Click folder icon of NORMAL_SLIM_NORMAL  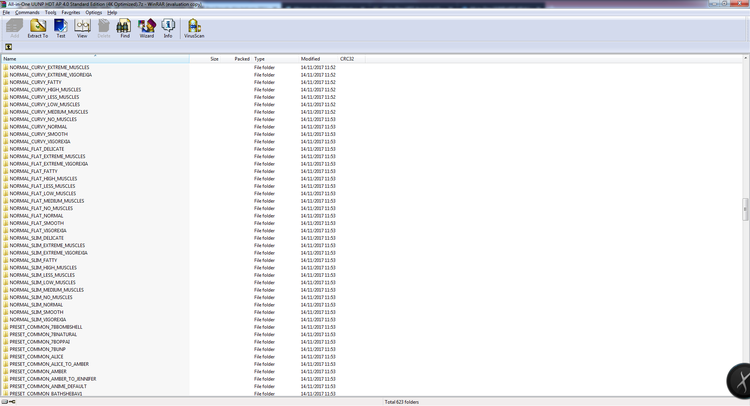point(6,305)
